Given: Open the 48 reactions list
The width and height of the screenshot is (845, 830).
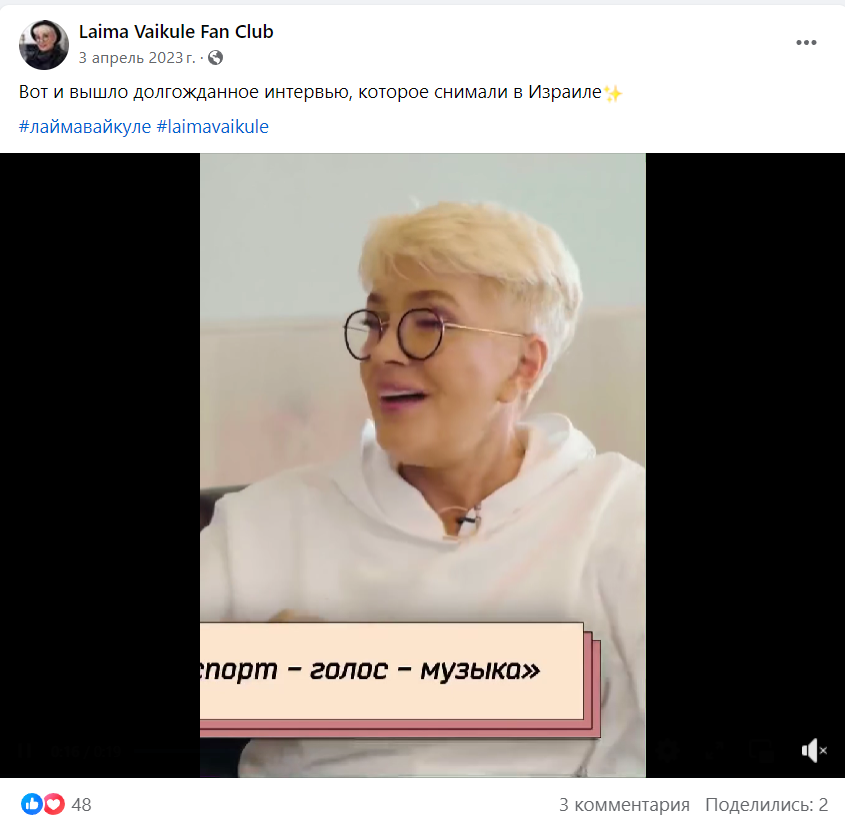Looking at the screenshot, I should pos(81,805).
